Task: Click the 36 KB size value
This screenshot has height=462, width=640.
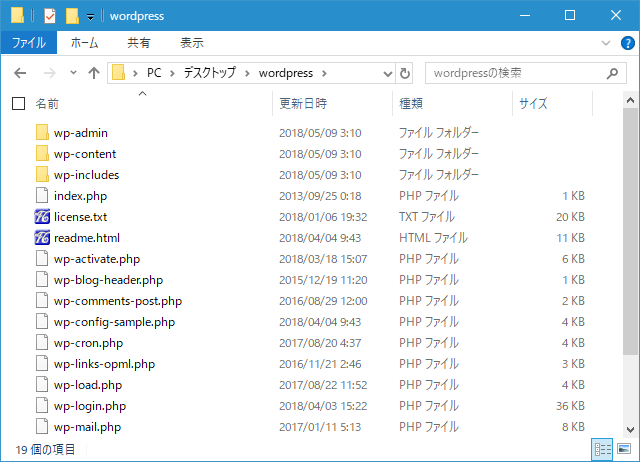Action: tap(570, 406)
